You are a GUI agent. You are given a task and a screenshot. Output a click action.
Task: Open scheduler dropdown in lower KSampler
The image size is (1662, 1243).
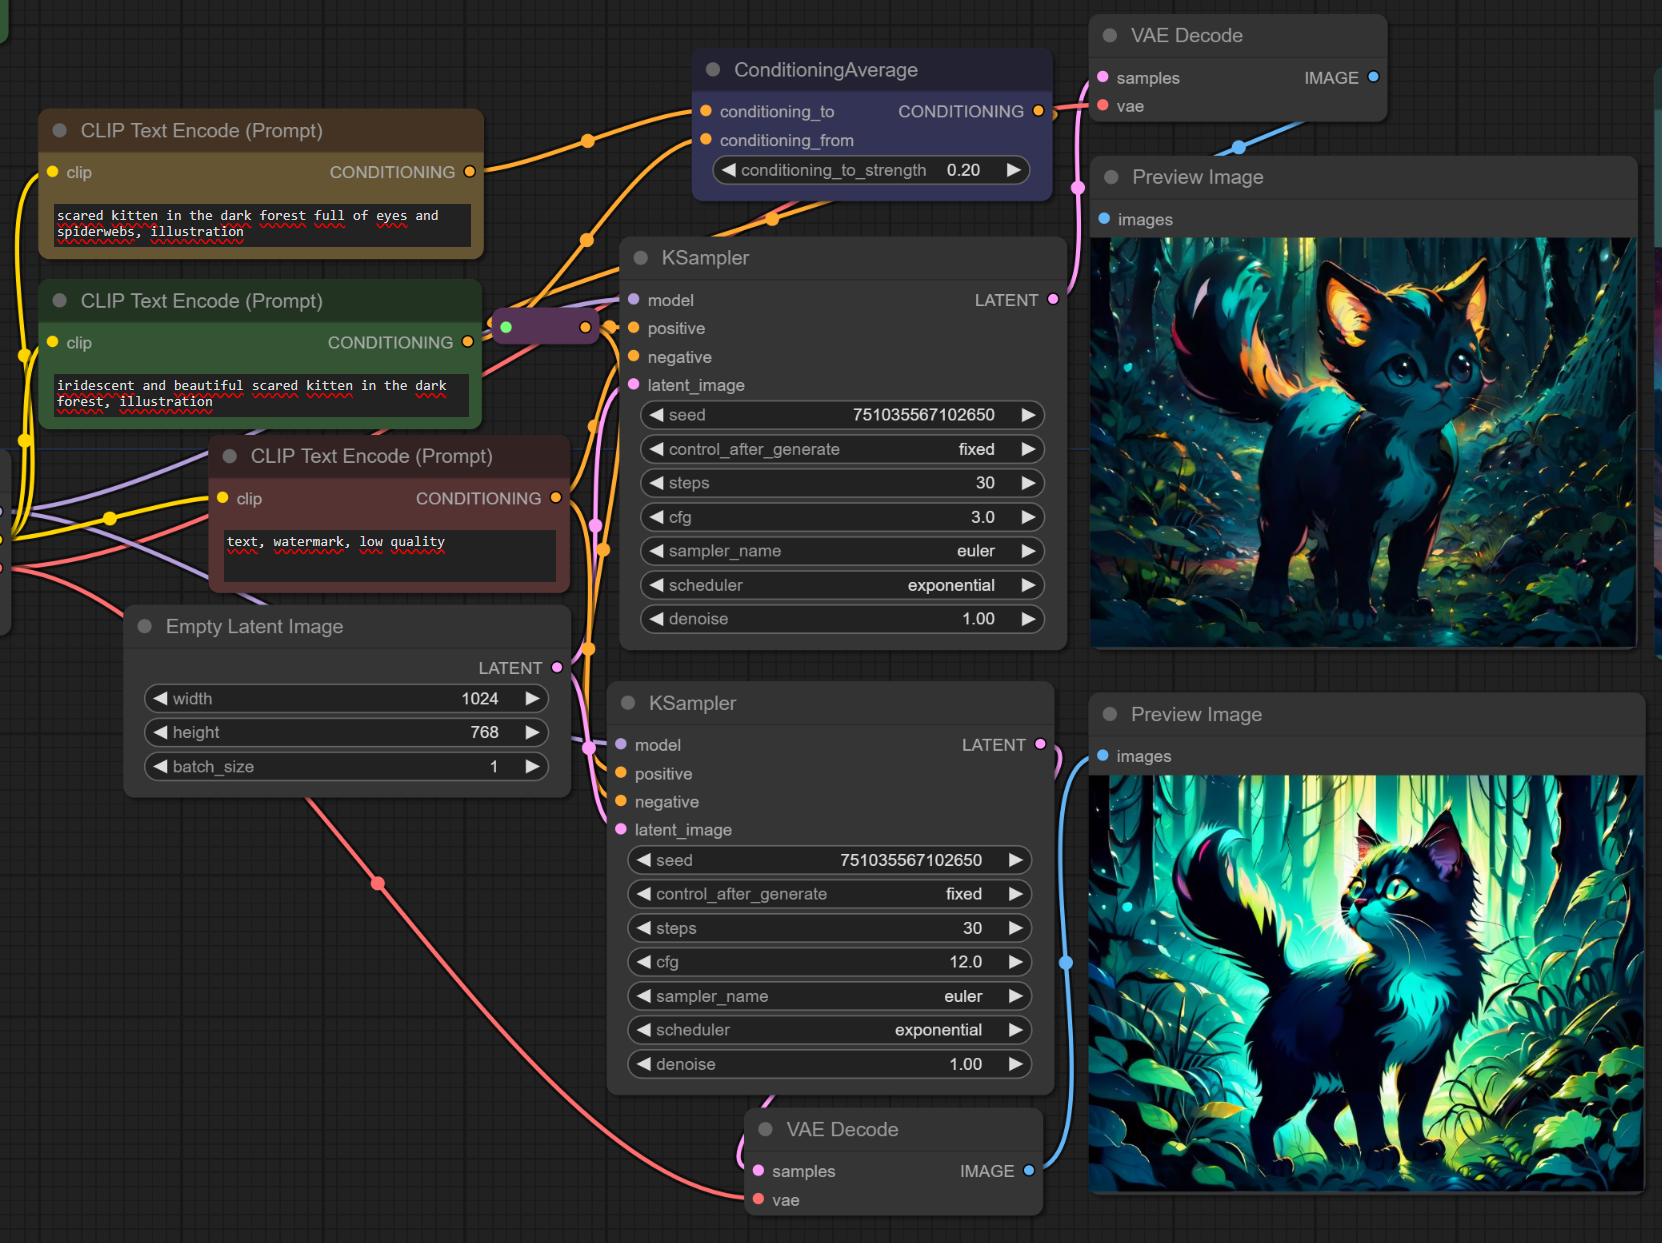(828, 1030)
